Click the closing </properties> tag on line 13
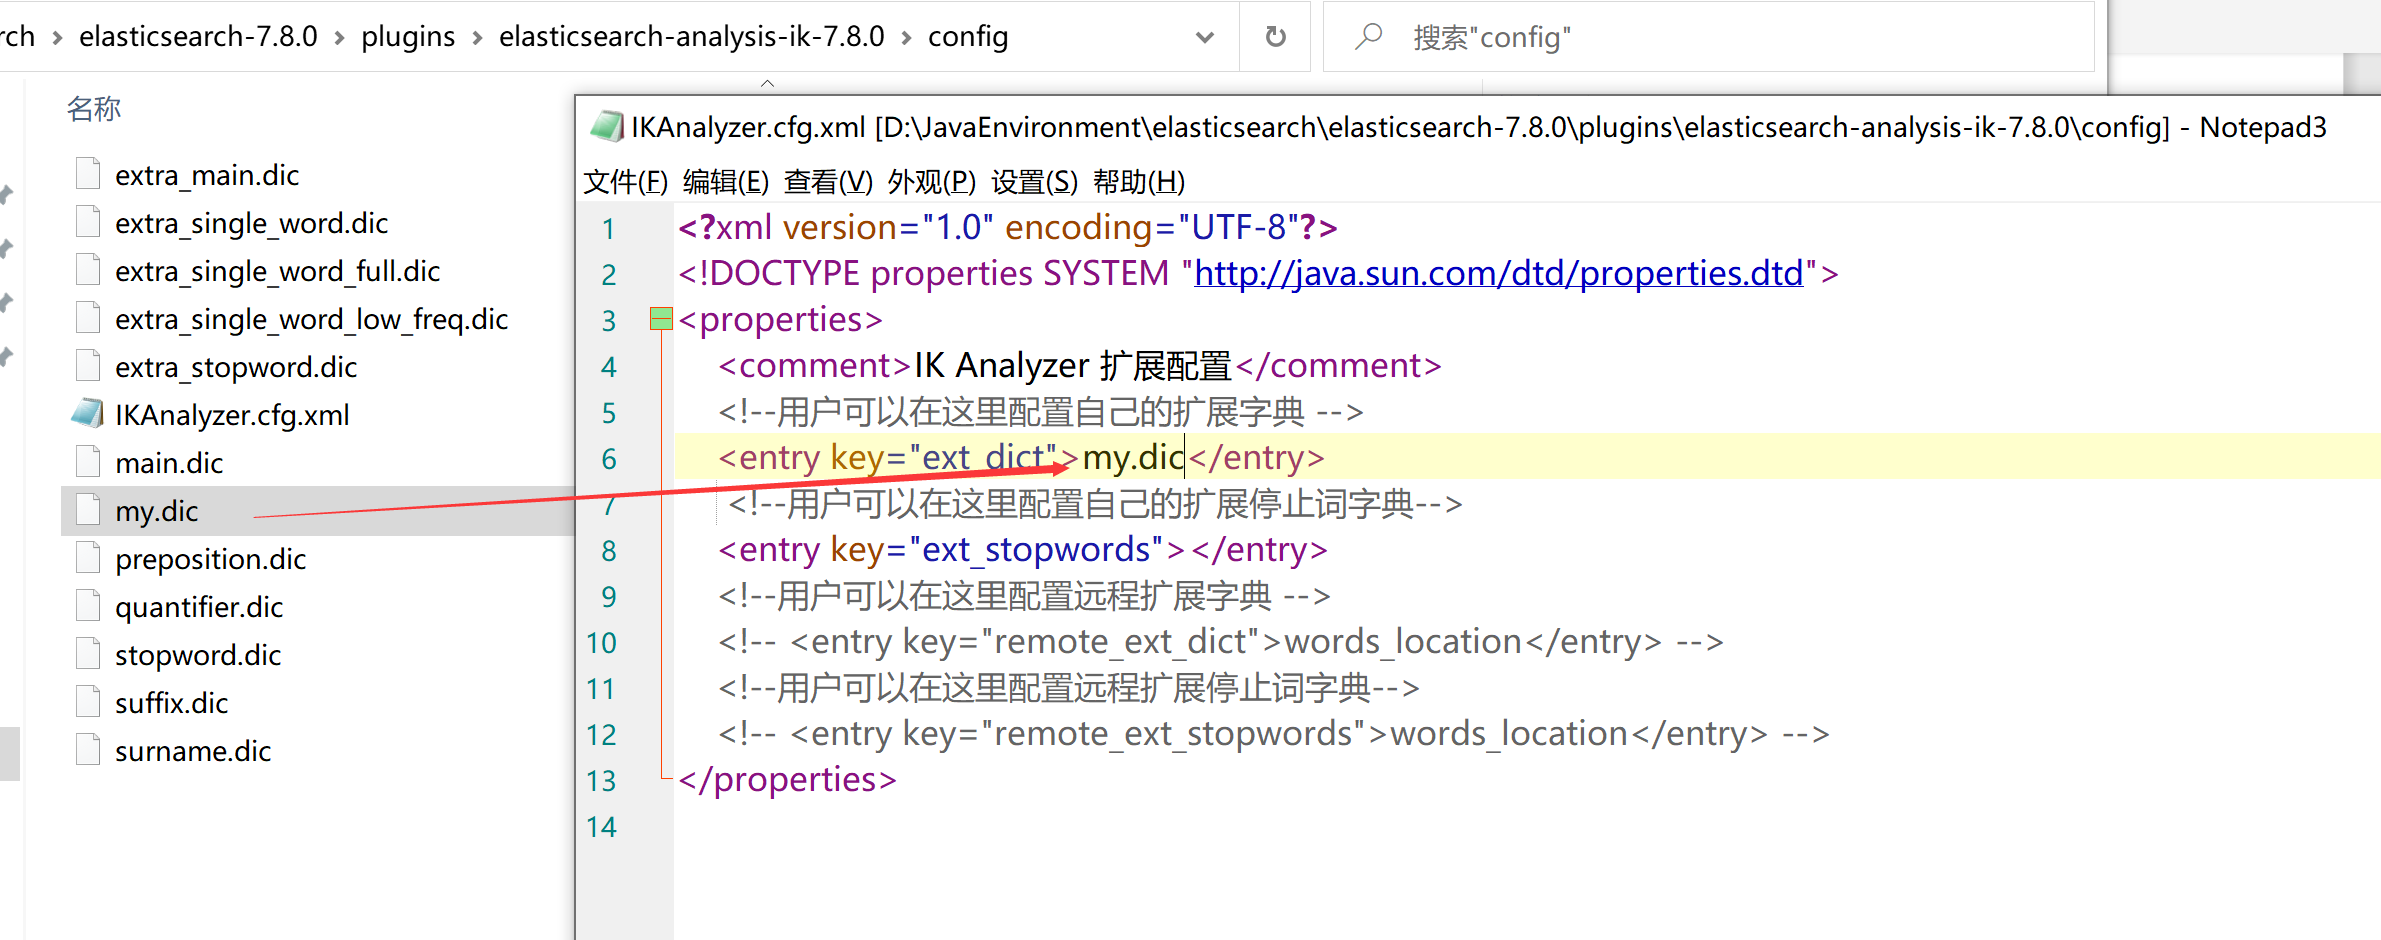Image resolution: width=2381 pixels, height=940 pixels. pyautogui.click(x=787, y=780)
